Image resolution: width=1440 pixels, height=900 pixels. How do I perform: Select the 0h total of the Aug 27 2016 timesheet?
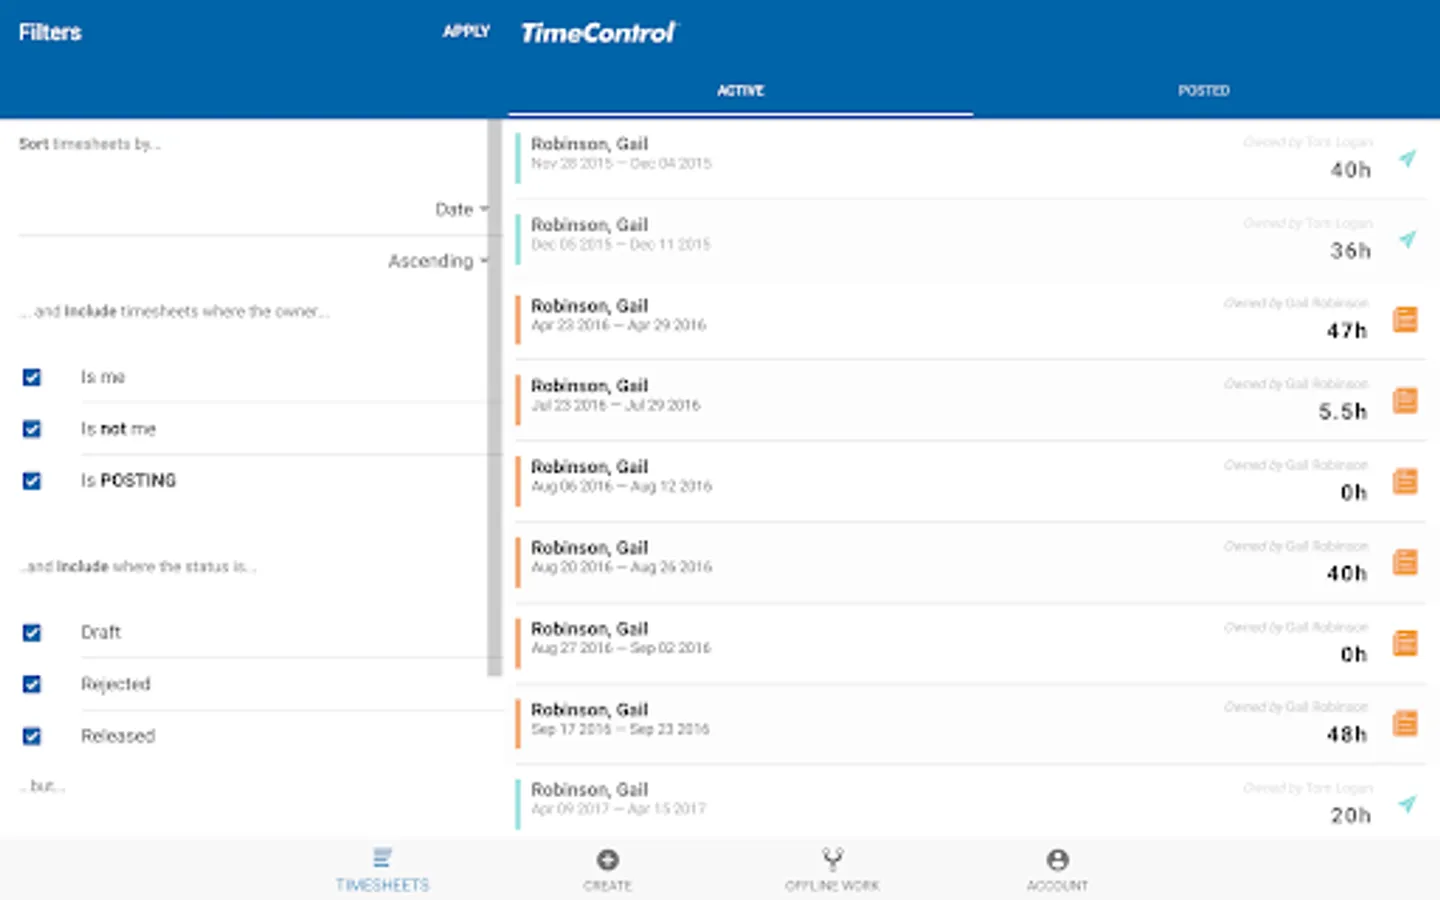(1354, 655)
